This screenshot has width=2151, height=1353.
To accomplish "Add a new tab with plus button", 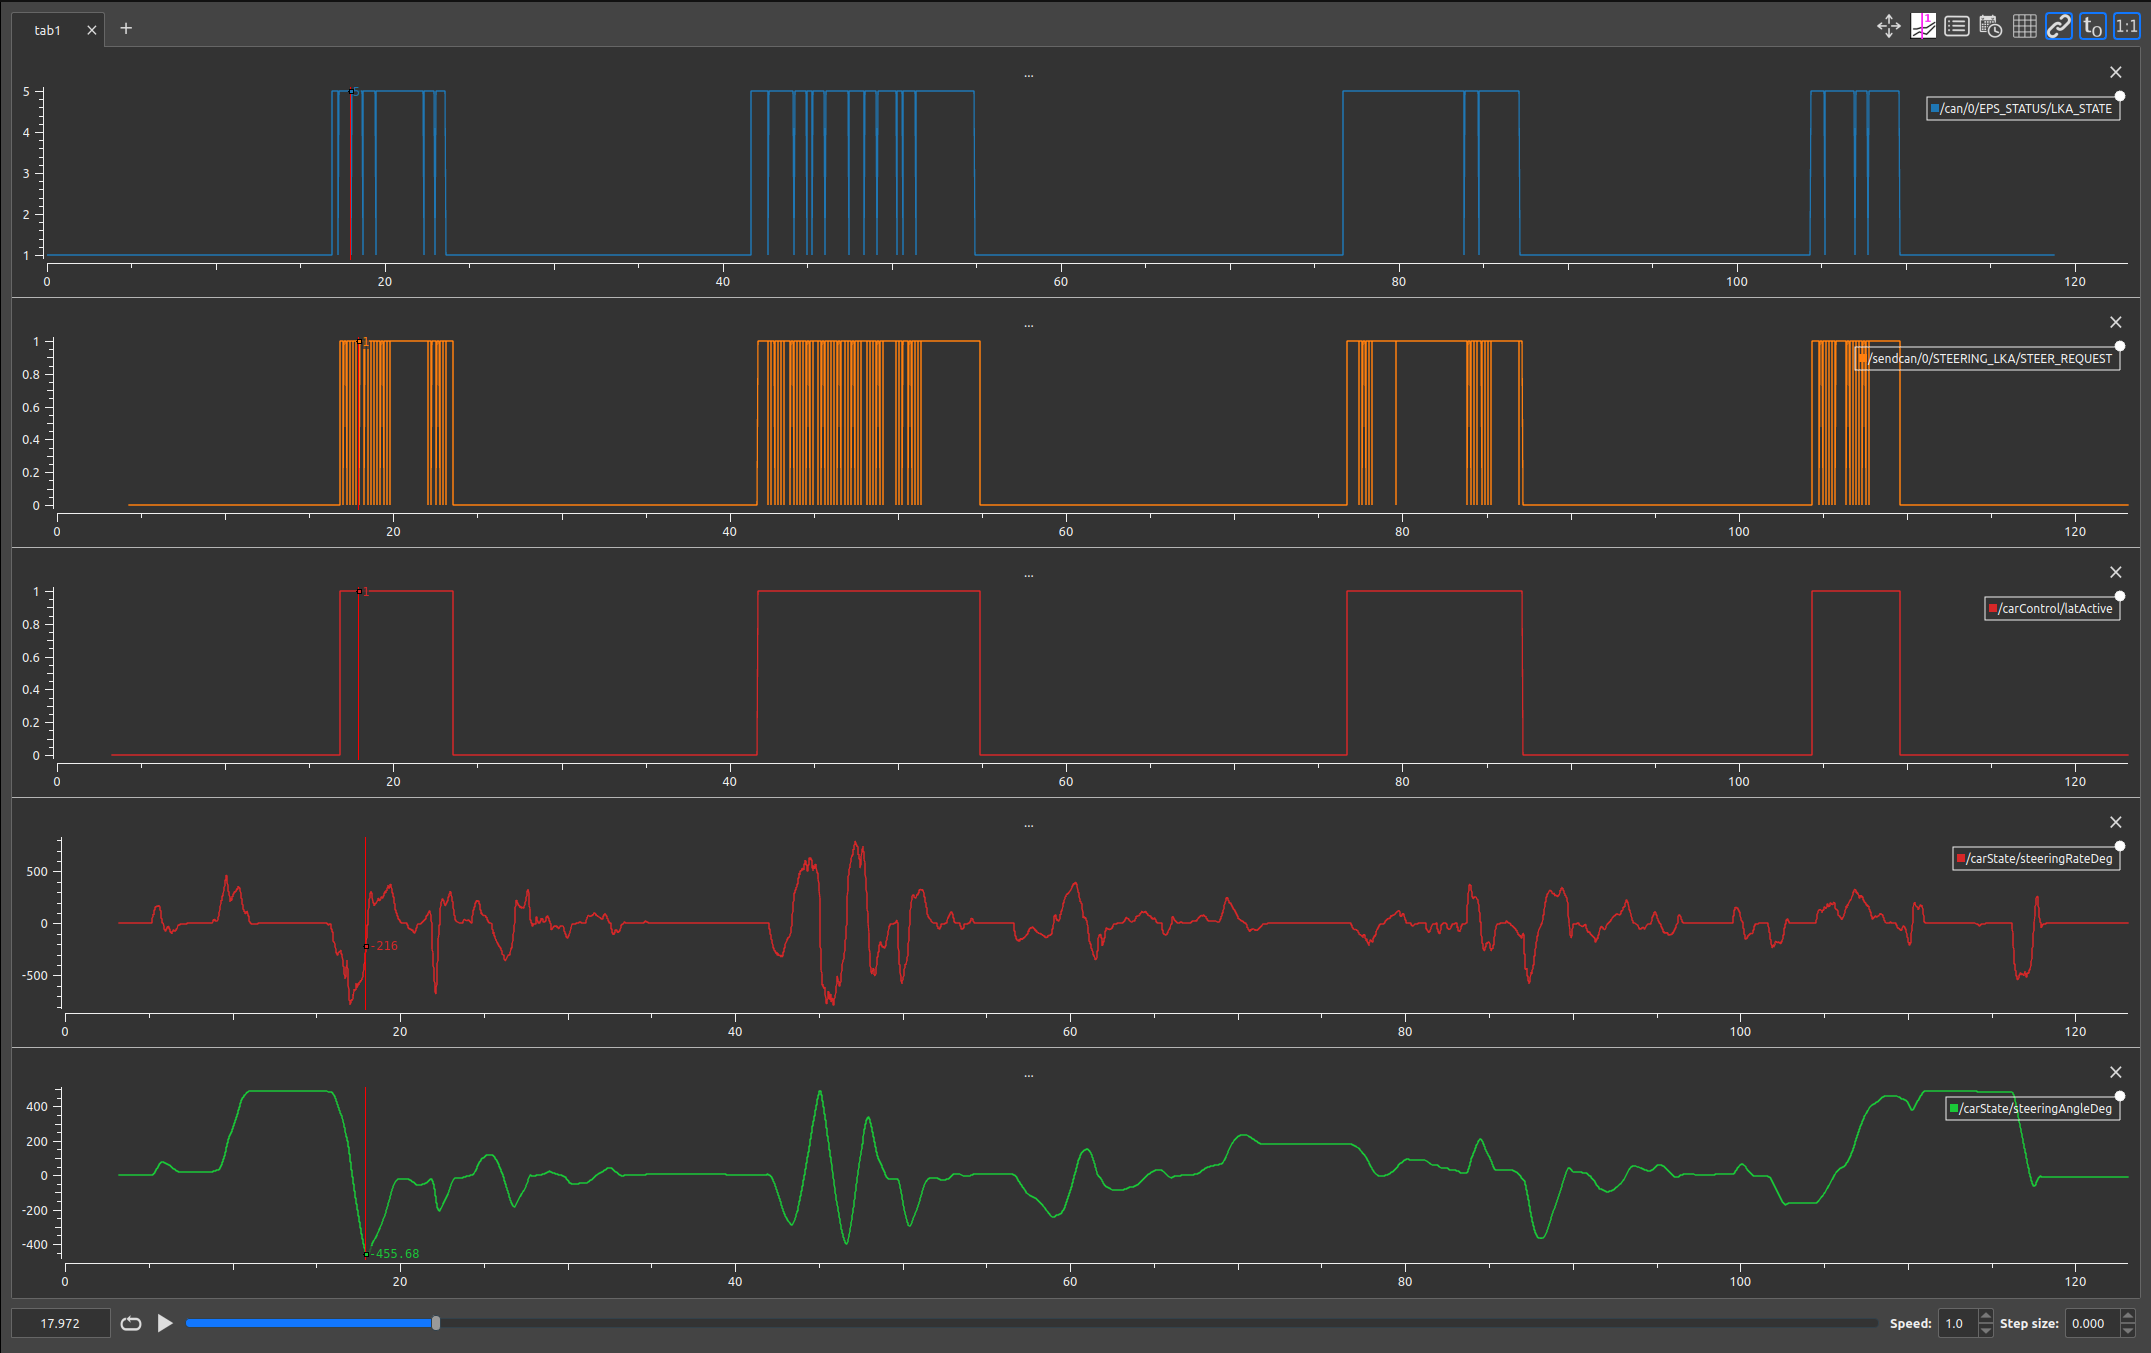I will 126,28.
